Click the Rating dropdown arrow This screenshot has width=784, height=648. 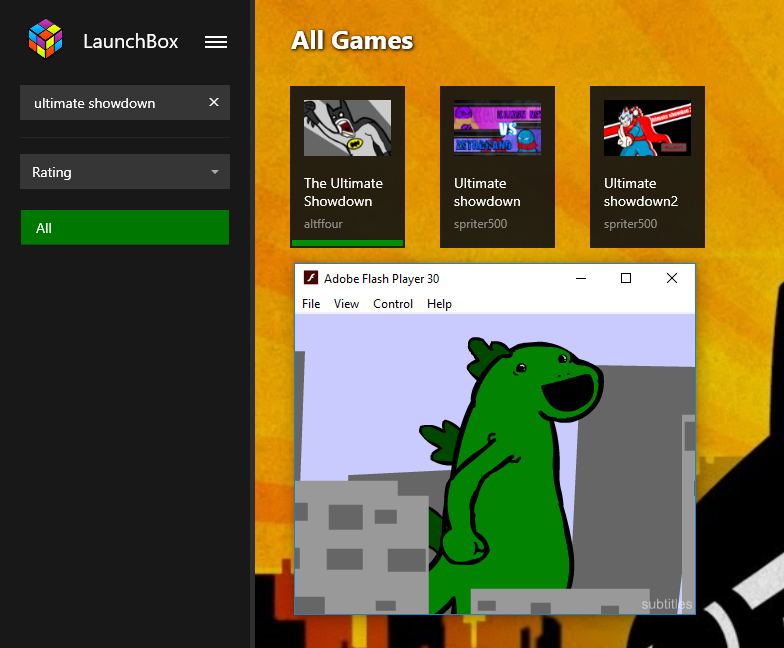click(x=214, y=172)
